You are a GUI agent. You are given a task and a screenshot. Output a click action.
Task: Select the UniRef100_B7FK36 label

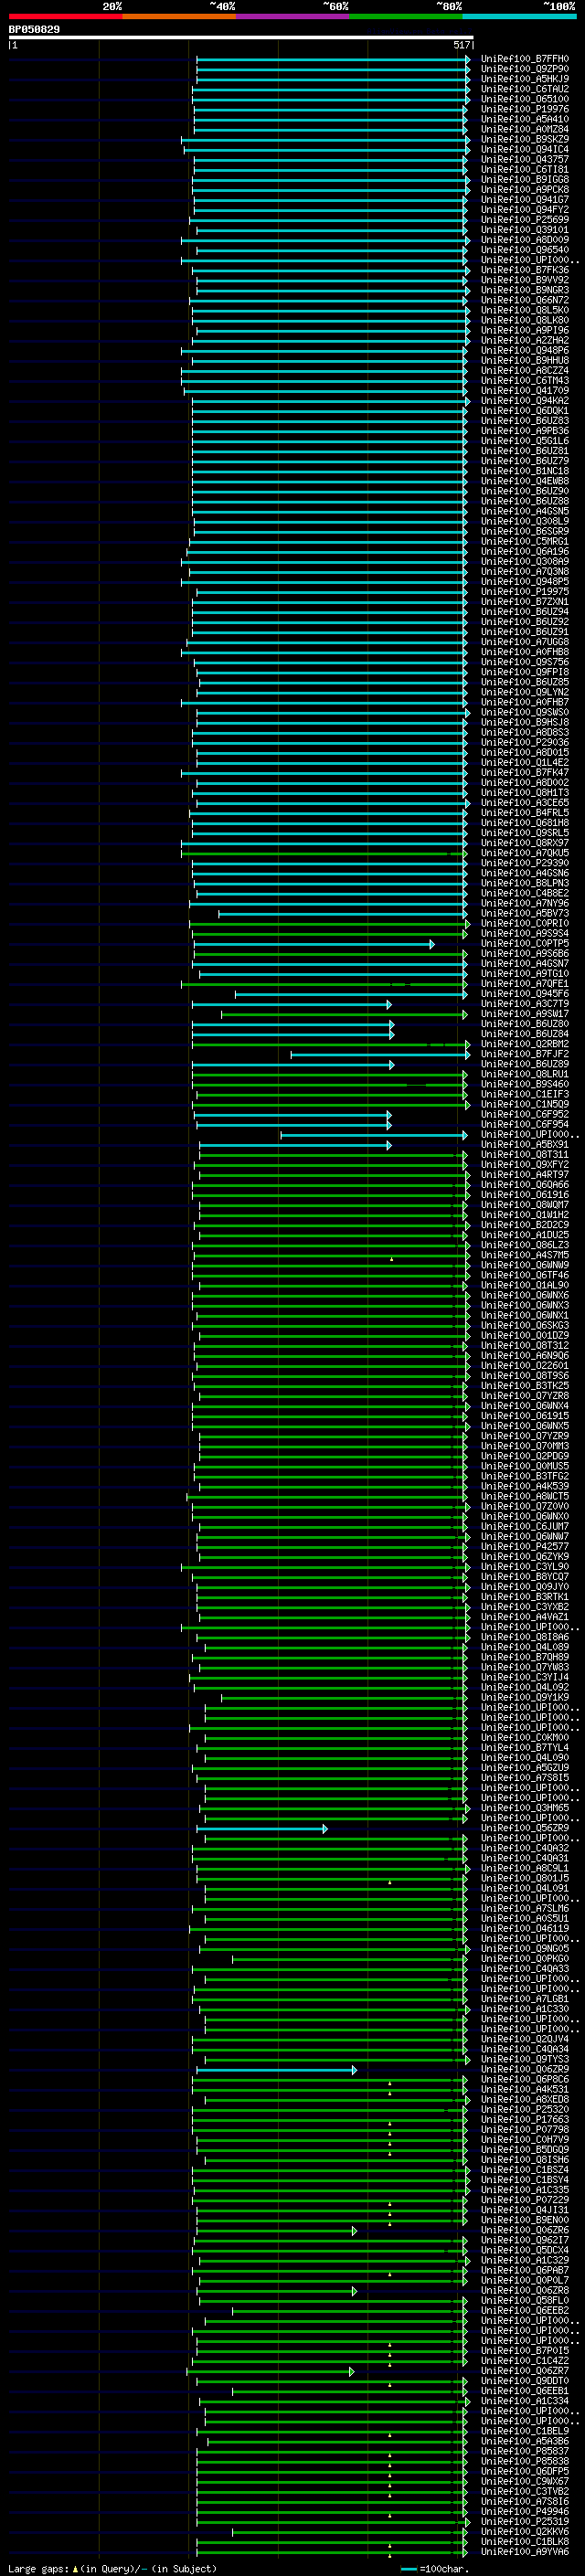[x=524, y=270]
